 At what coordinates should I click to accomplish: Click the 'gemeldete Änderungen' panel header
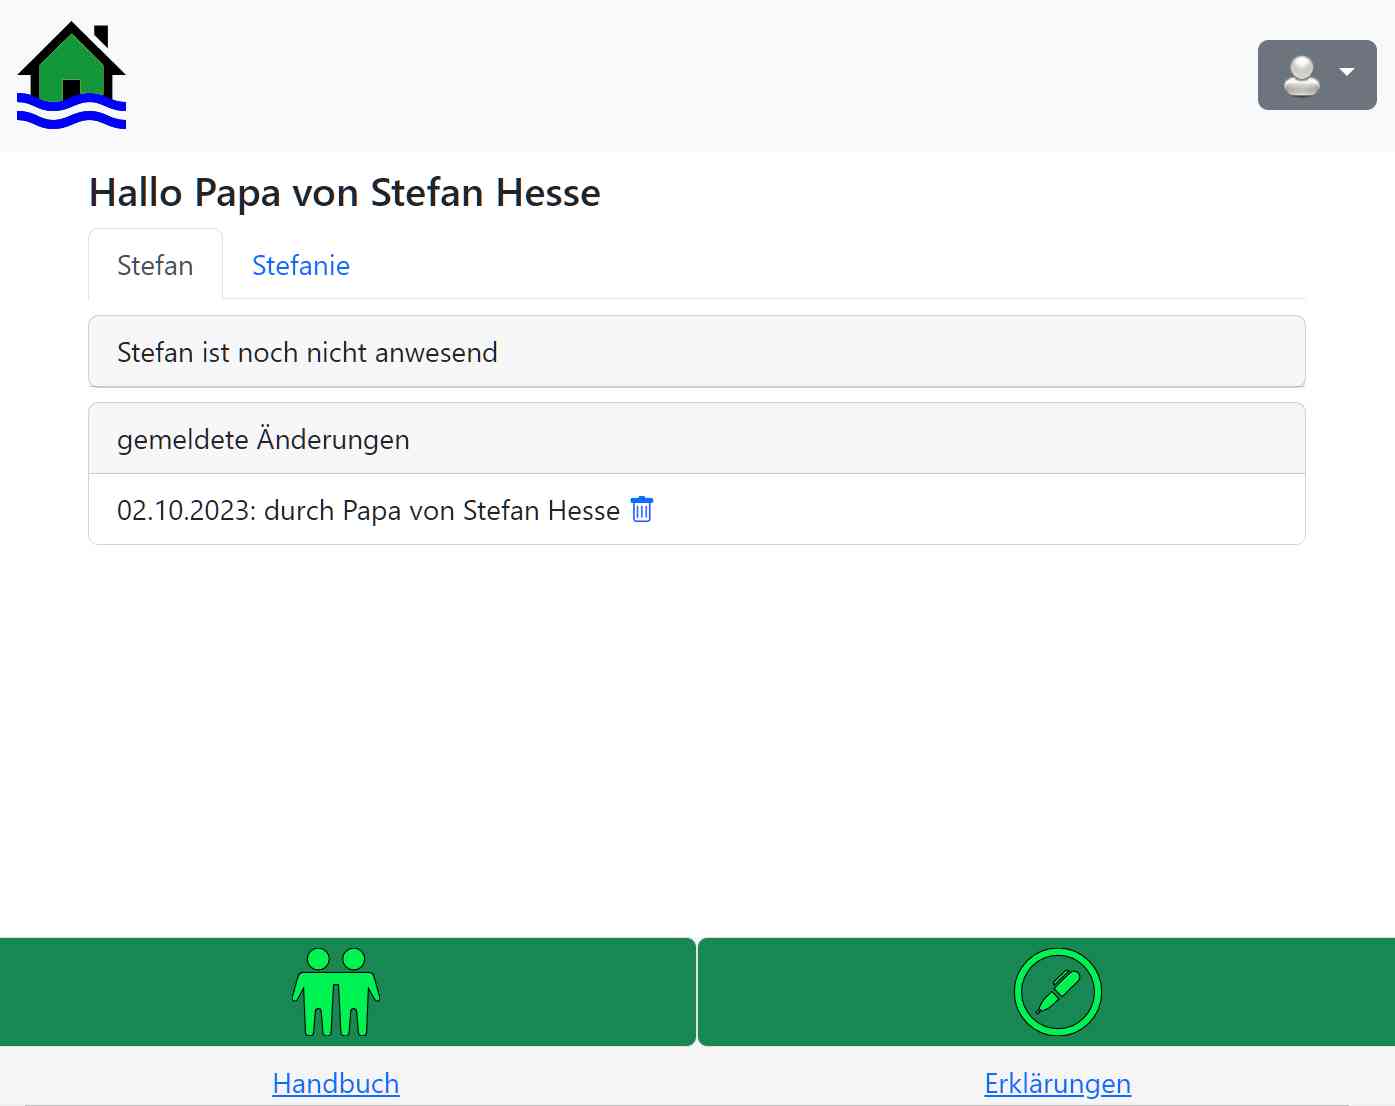point(696,439)
